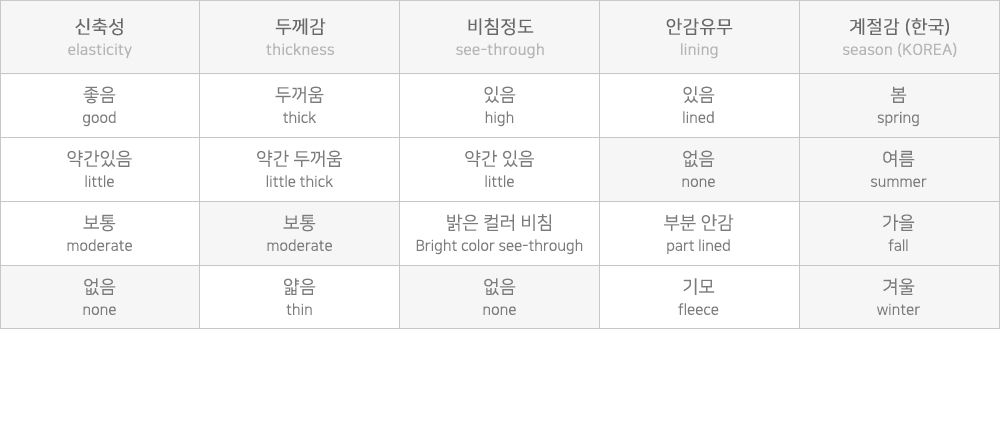Viewport: 1000px width, 429px height.
Task: Choose the 'winter' season cell
Action: click(899, 297)
